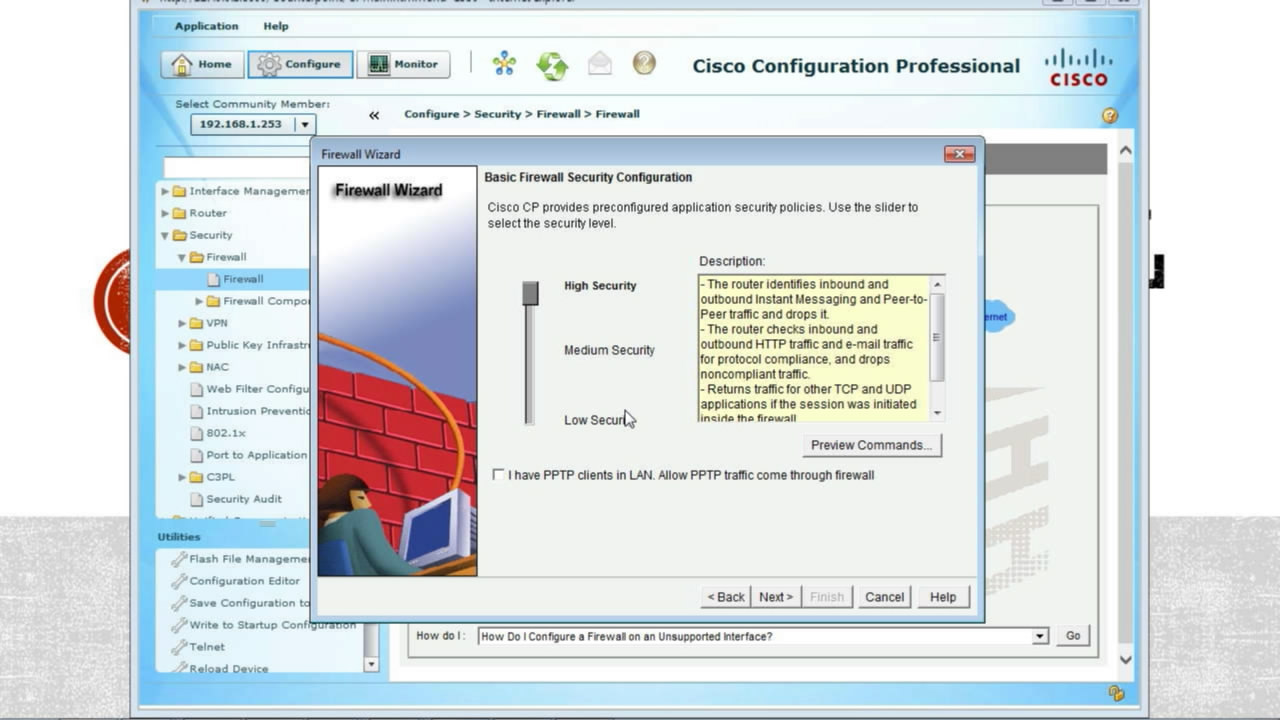Click the Go button
The width and height of the screenshot is (1280, 720).
click(x=1073, y=636)
